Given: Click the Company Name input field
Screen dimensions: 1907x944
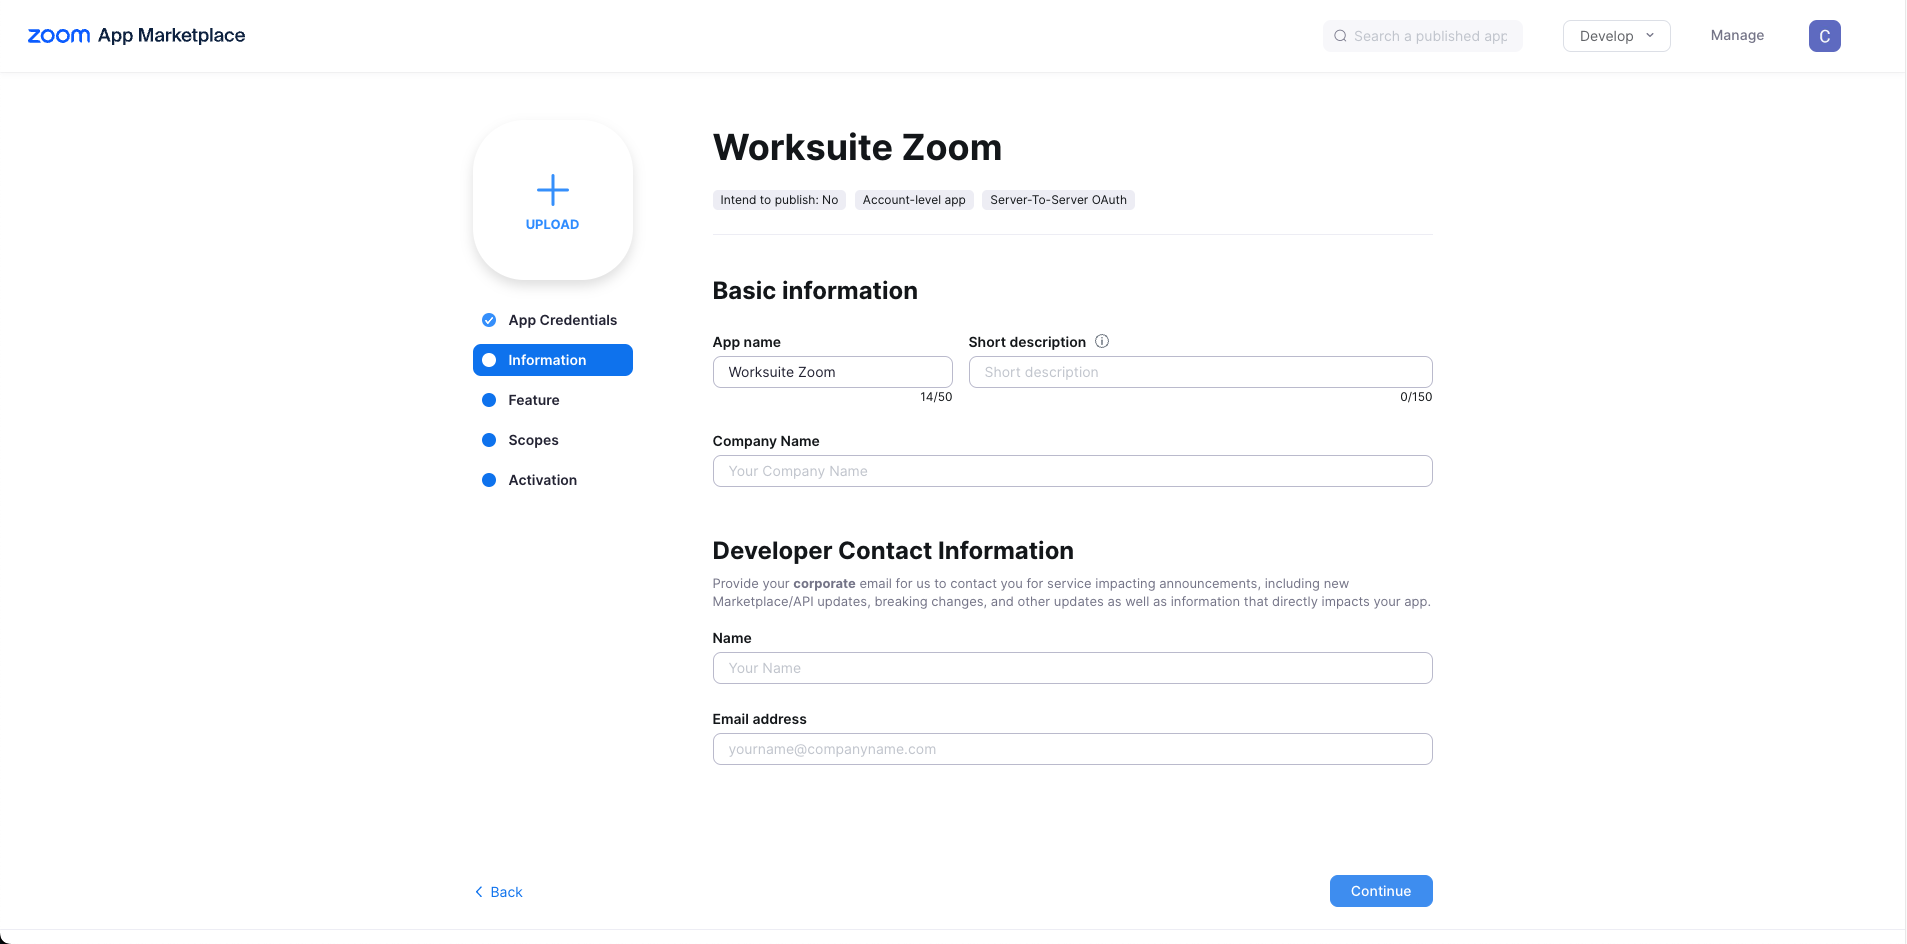Looking at the screenshot, I should click(1072, 471).
